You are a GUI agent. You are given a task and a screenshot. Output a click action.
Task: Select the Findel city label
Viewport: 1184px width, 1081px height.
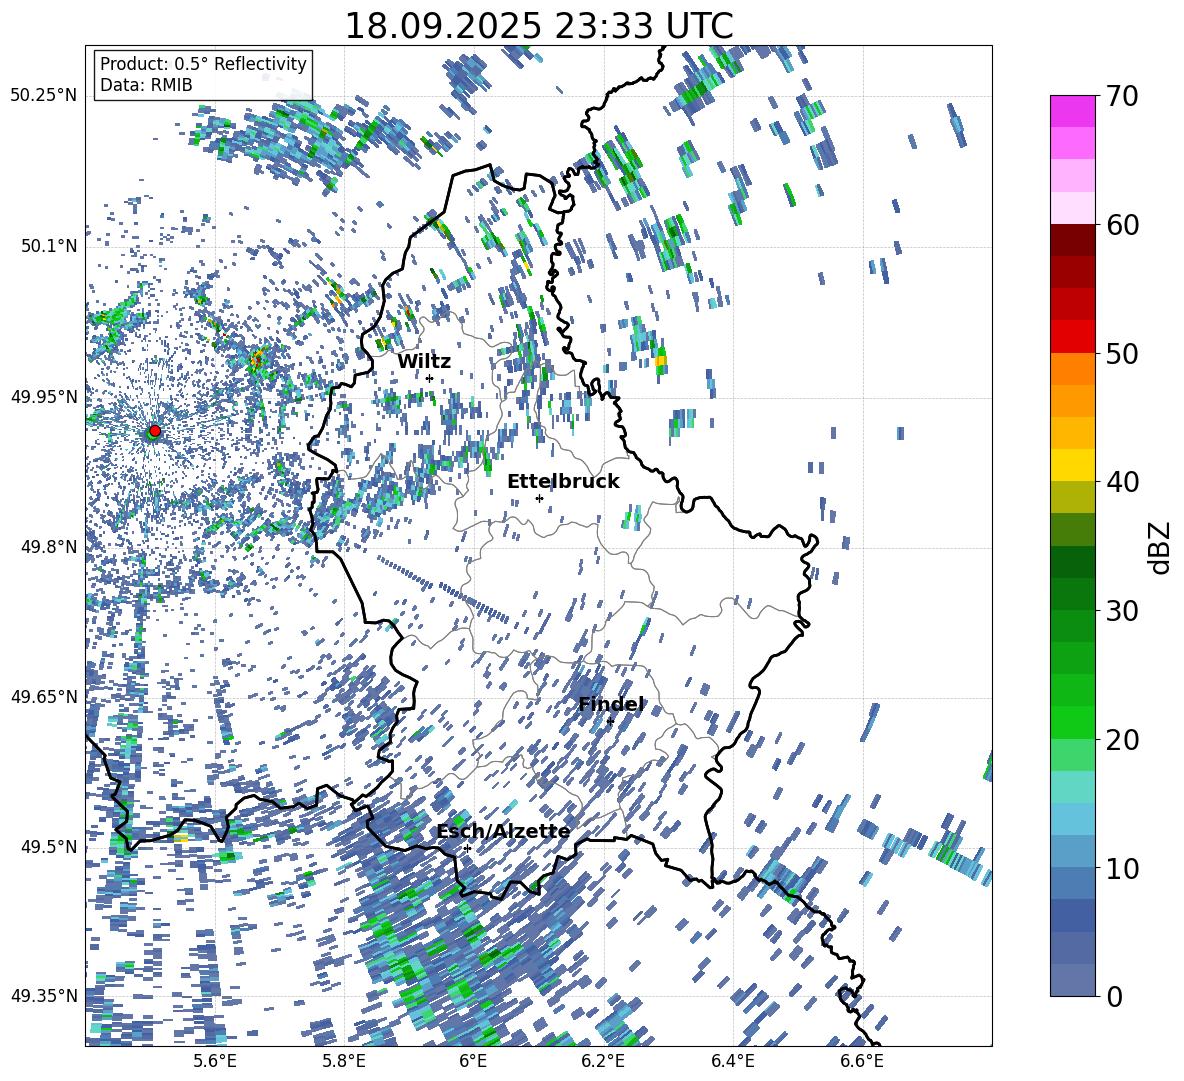click(x=611, y=704)
